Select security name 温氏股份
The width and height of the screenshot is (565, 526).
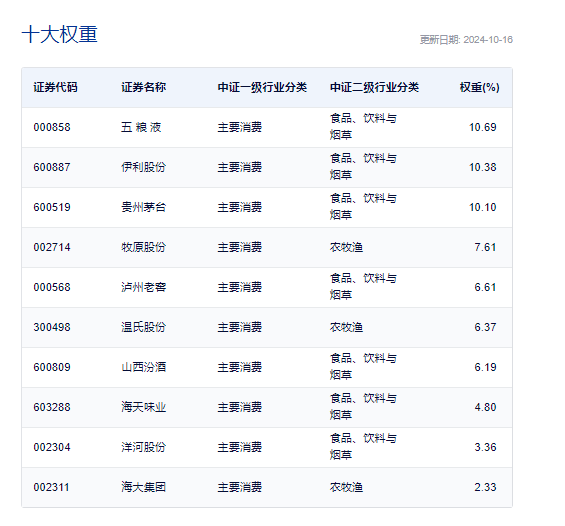[x=143, y=327]
